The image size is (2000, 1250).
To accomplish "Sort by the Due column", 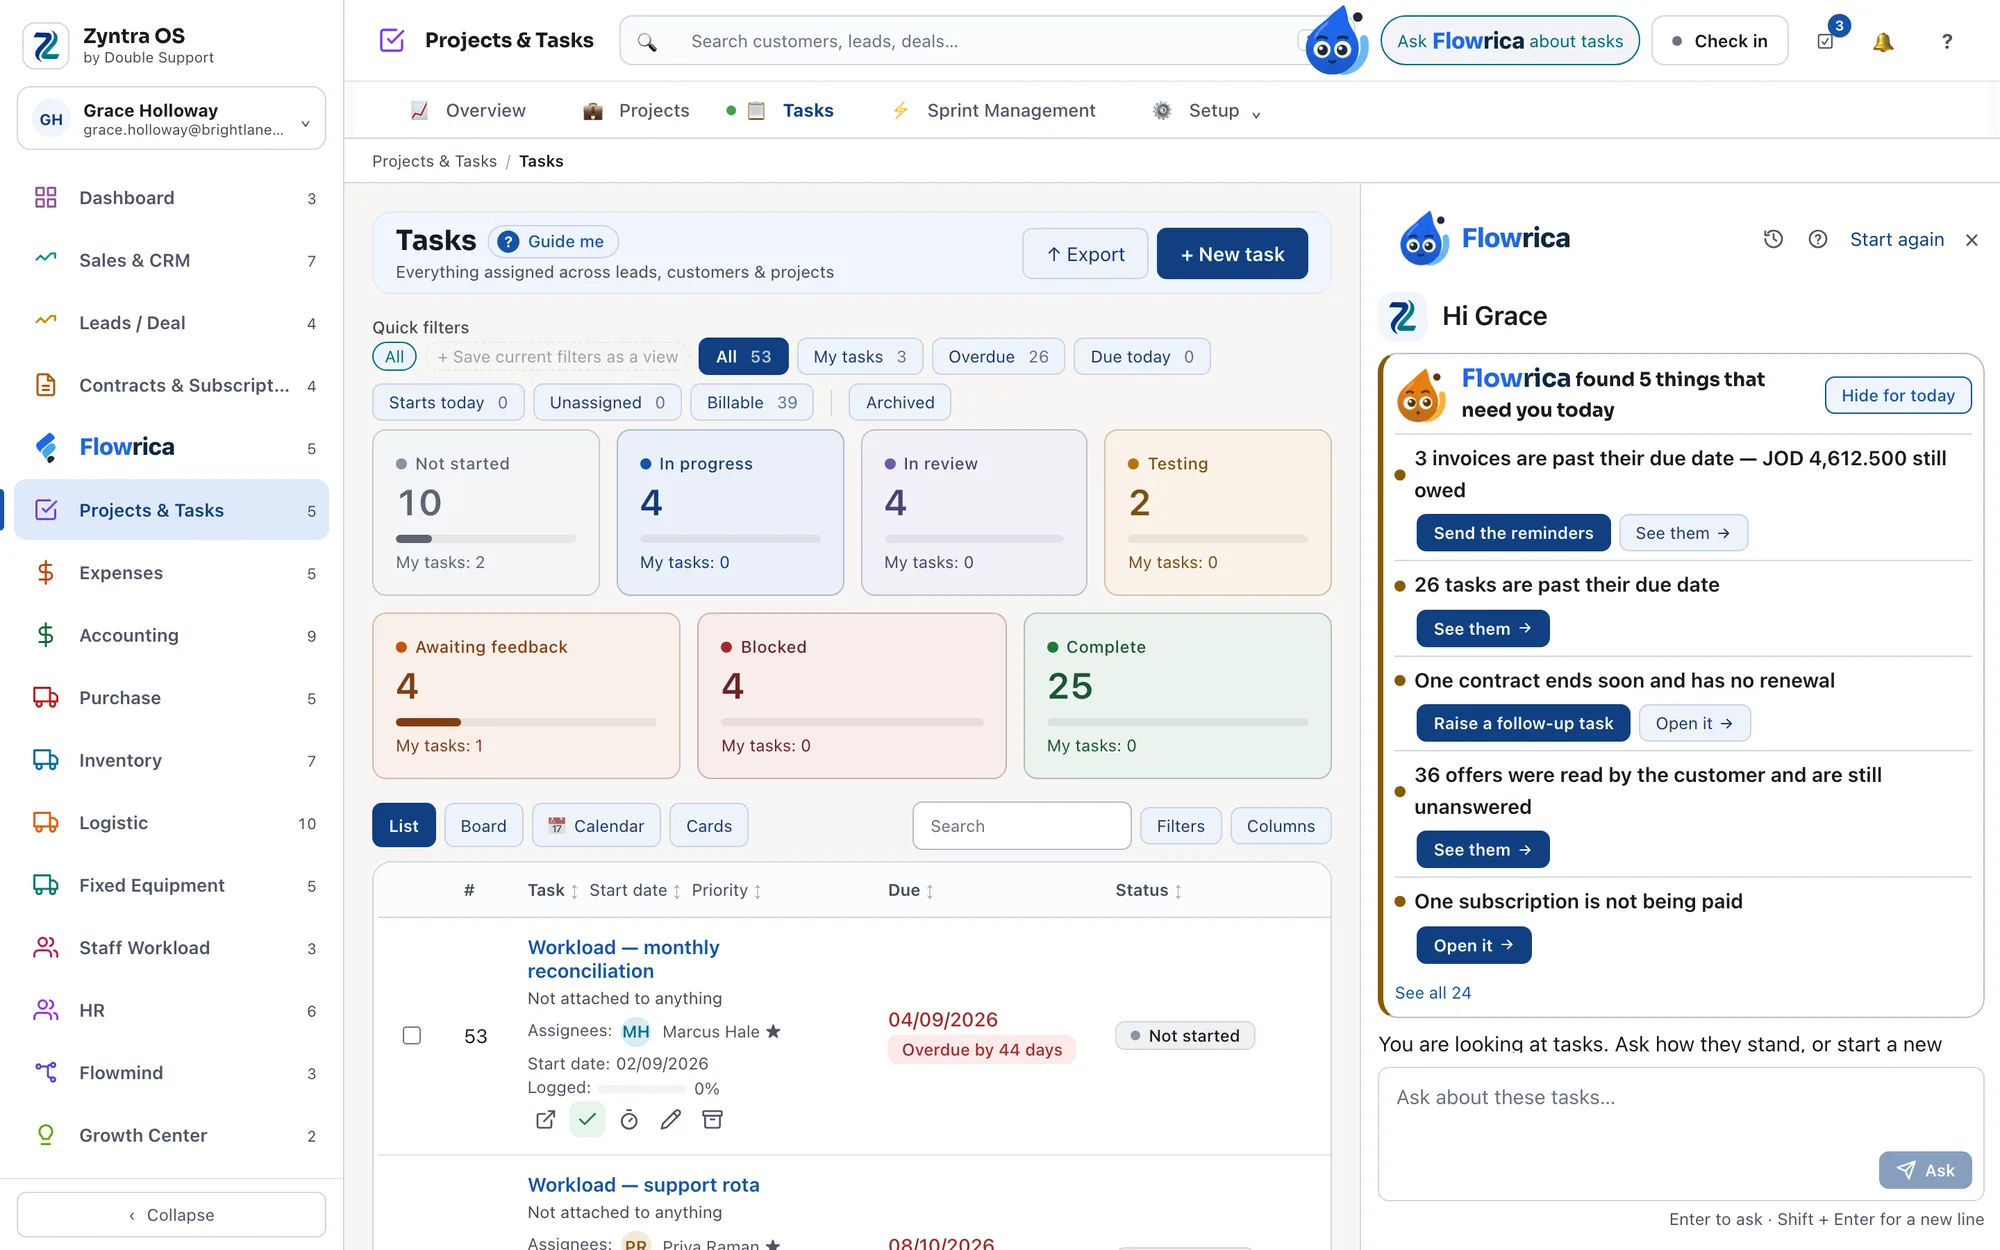I will coord(911,891).
